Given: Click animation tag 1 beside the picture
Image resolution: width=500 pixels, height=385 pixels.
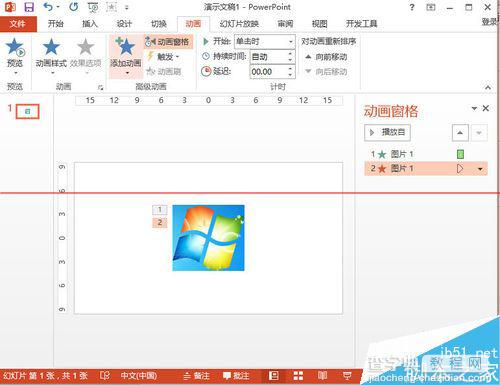Looking at the screenshot, I should 160,209.
